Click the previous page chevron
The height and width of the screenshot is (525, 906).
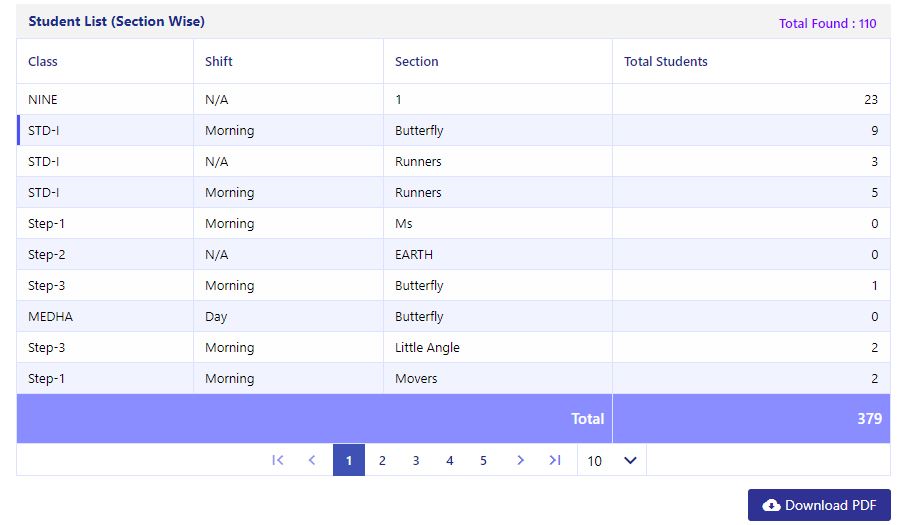312,460
